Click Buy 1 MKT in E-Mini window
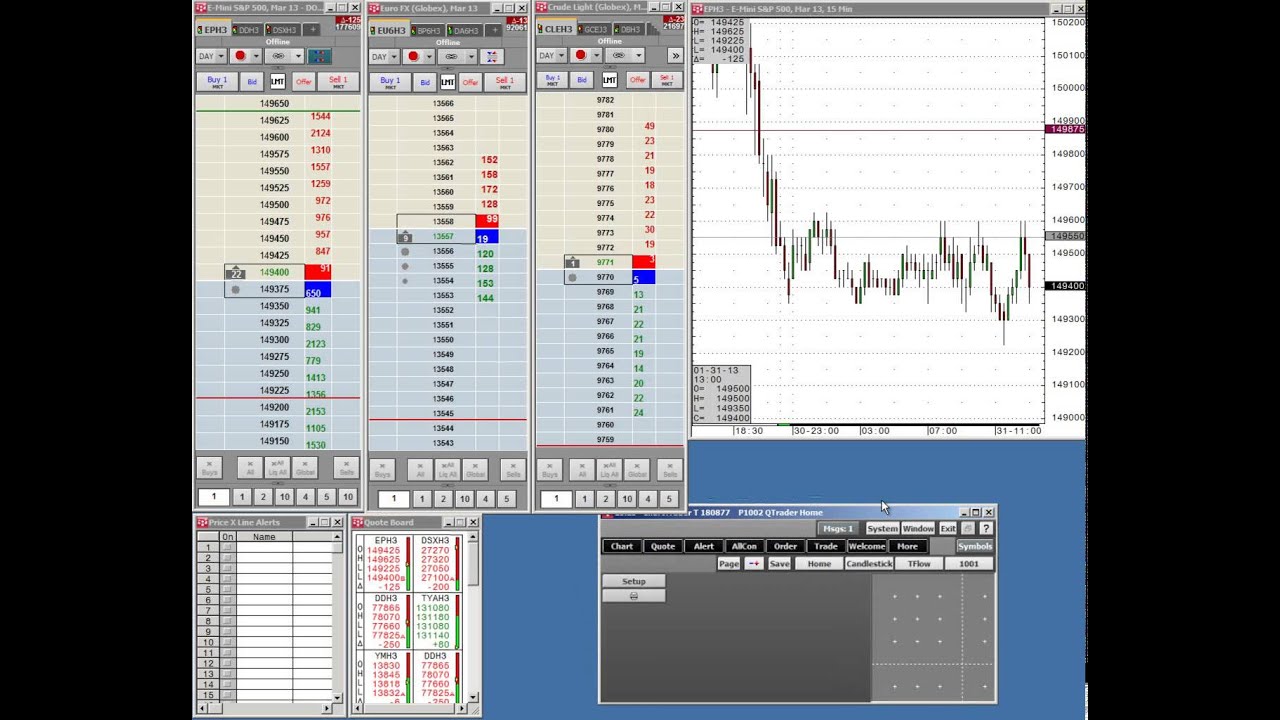The width and height of the screenshot is (1280, 720). click(x=217, y=82)
